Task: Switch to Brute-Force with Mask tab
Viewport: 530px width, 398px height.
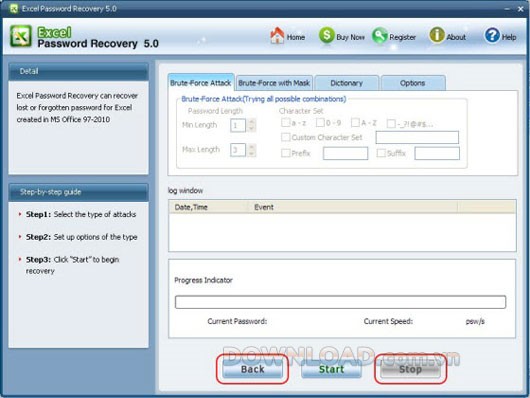Action: [x=274, y=83]
